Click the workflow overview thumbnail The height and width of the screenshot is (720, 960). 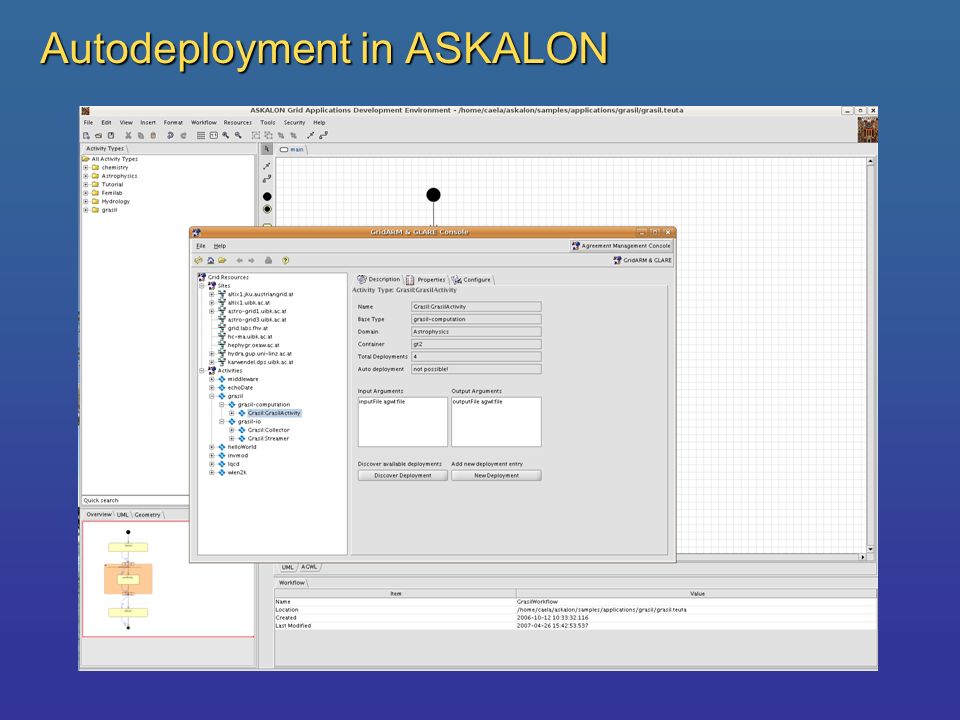point(168,579)
